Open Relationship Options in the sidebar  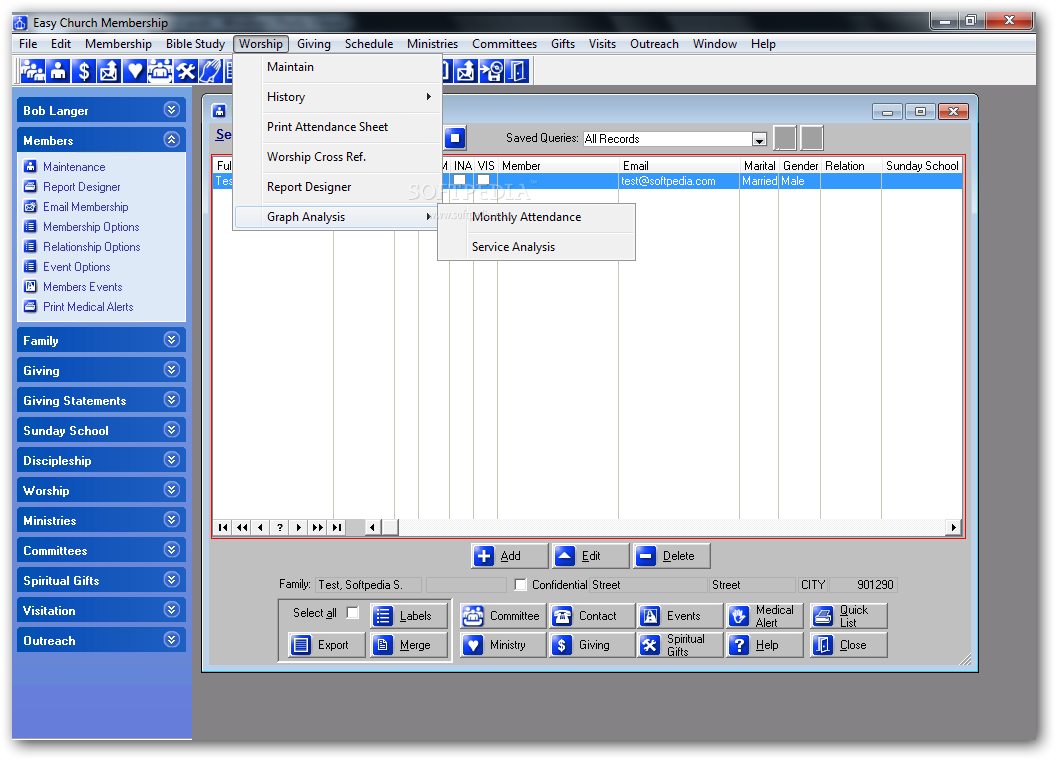[x=92, y=247]
